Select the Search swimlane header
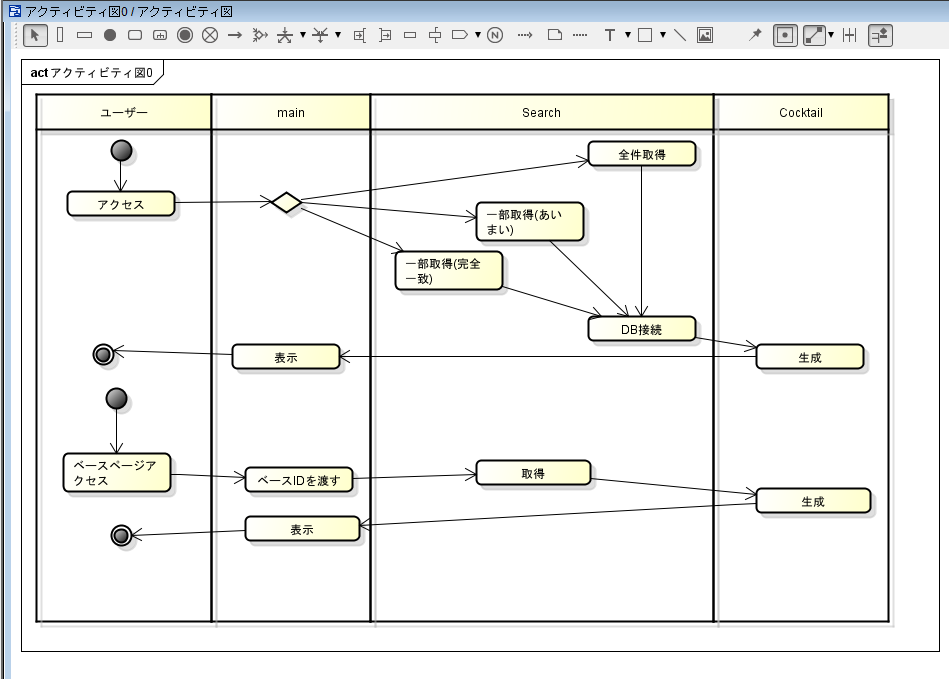949x679 pixels. pos(541,113)
